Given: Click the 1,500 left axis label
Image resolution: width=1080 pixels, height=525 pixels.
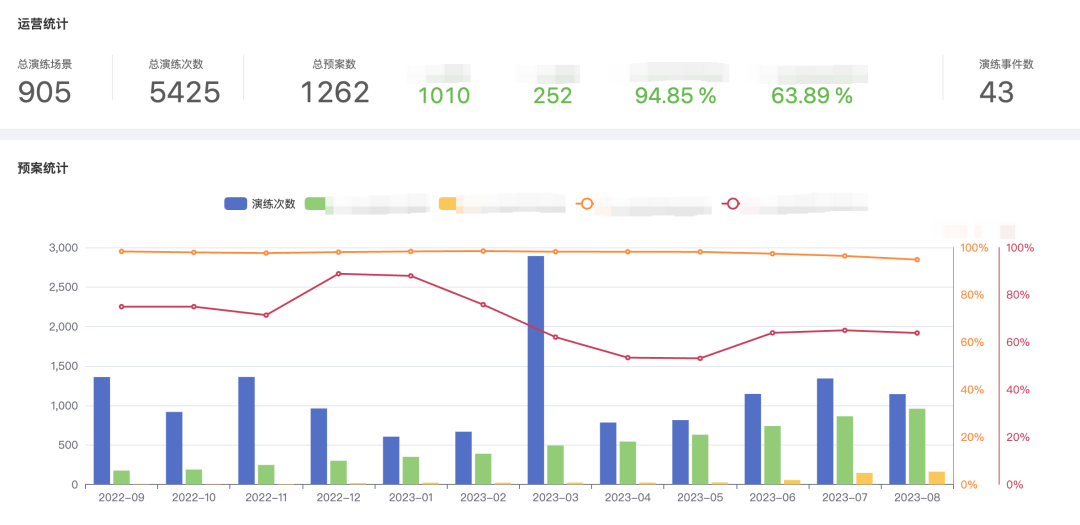Looking at the screenshot, I should (64, 366).
